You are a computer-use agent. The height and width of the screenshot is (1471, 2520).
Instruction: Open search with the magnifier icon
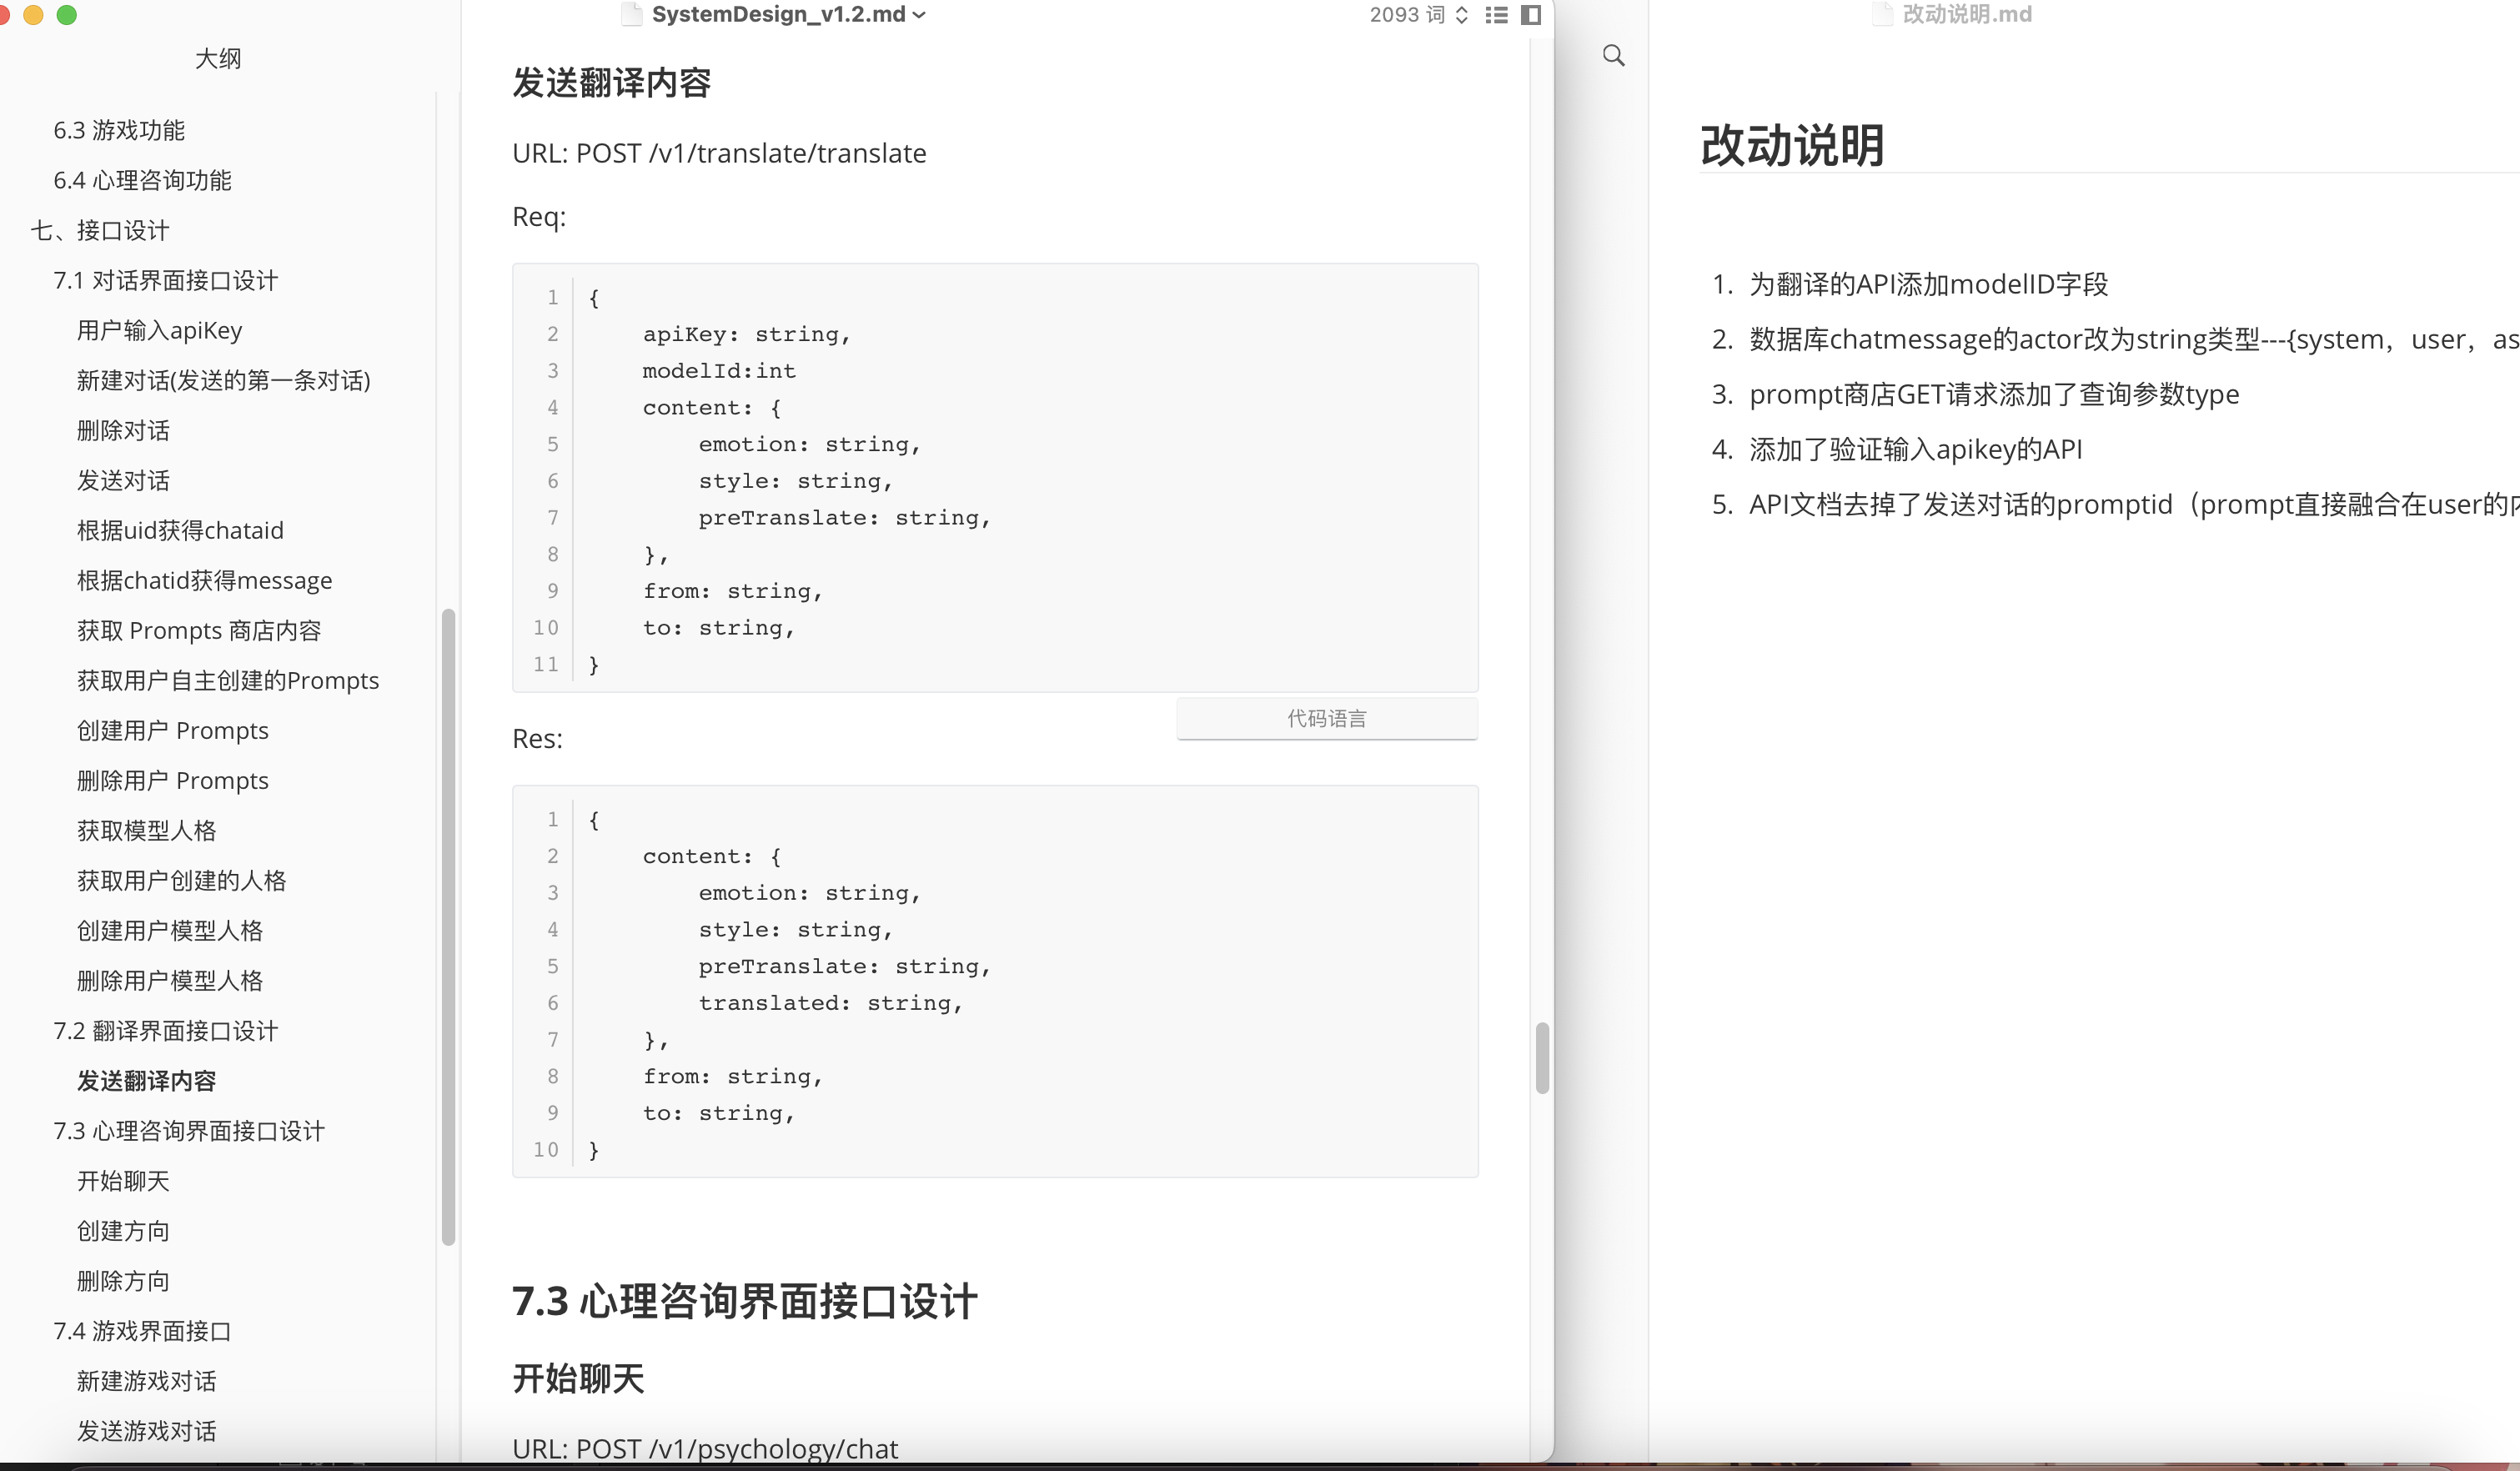[1613, 56]
